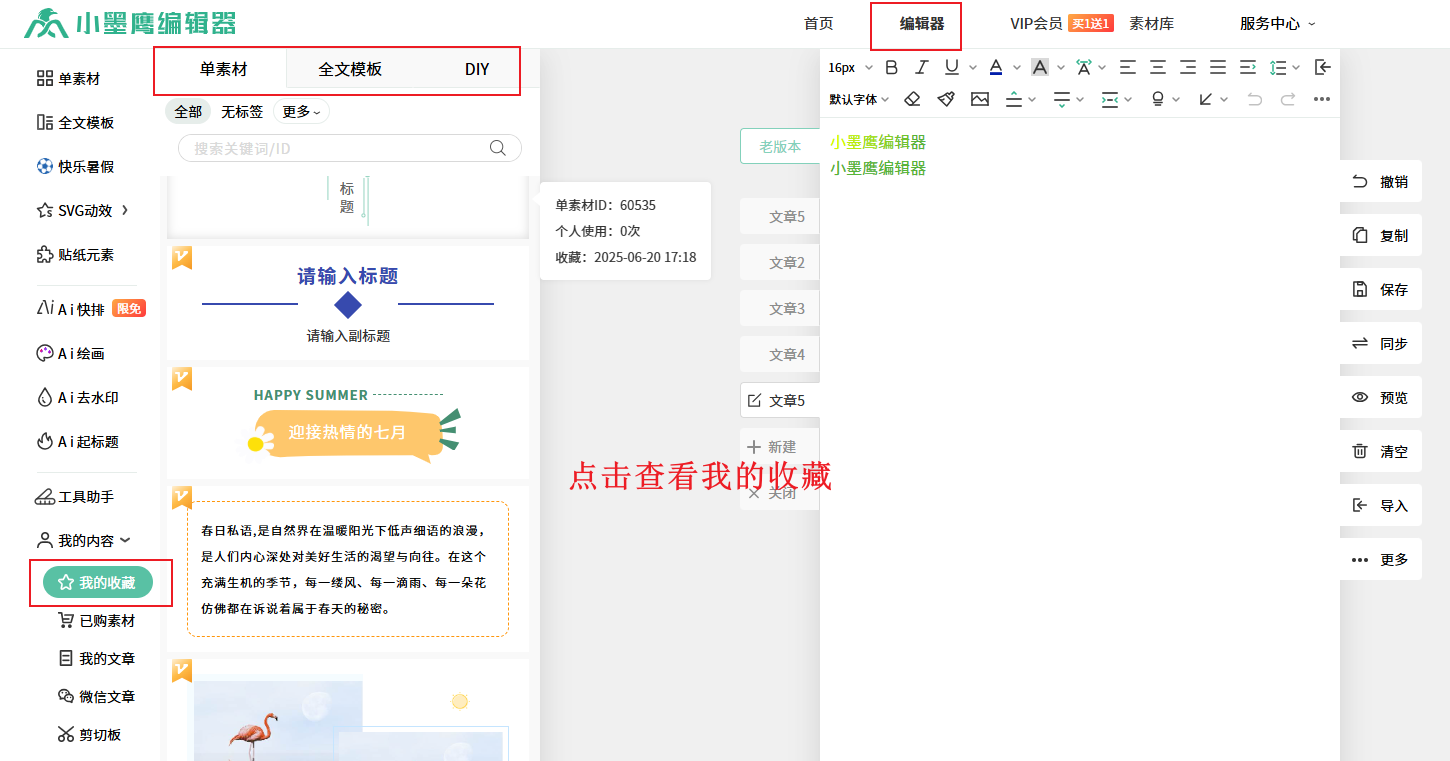
Task: Click the undo arrow in toolbar
Action: [x=1255, y=99]
